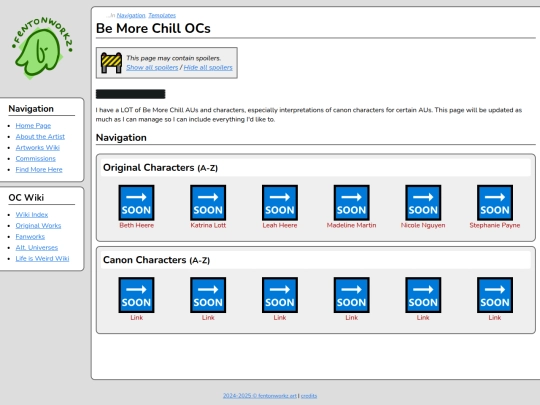Open Fanworks sidebar link
The width and height of the screenshot is (540, 405).
click(x=30, y=237)
